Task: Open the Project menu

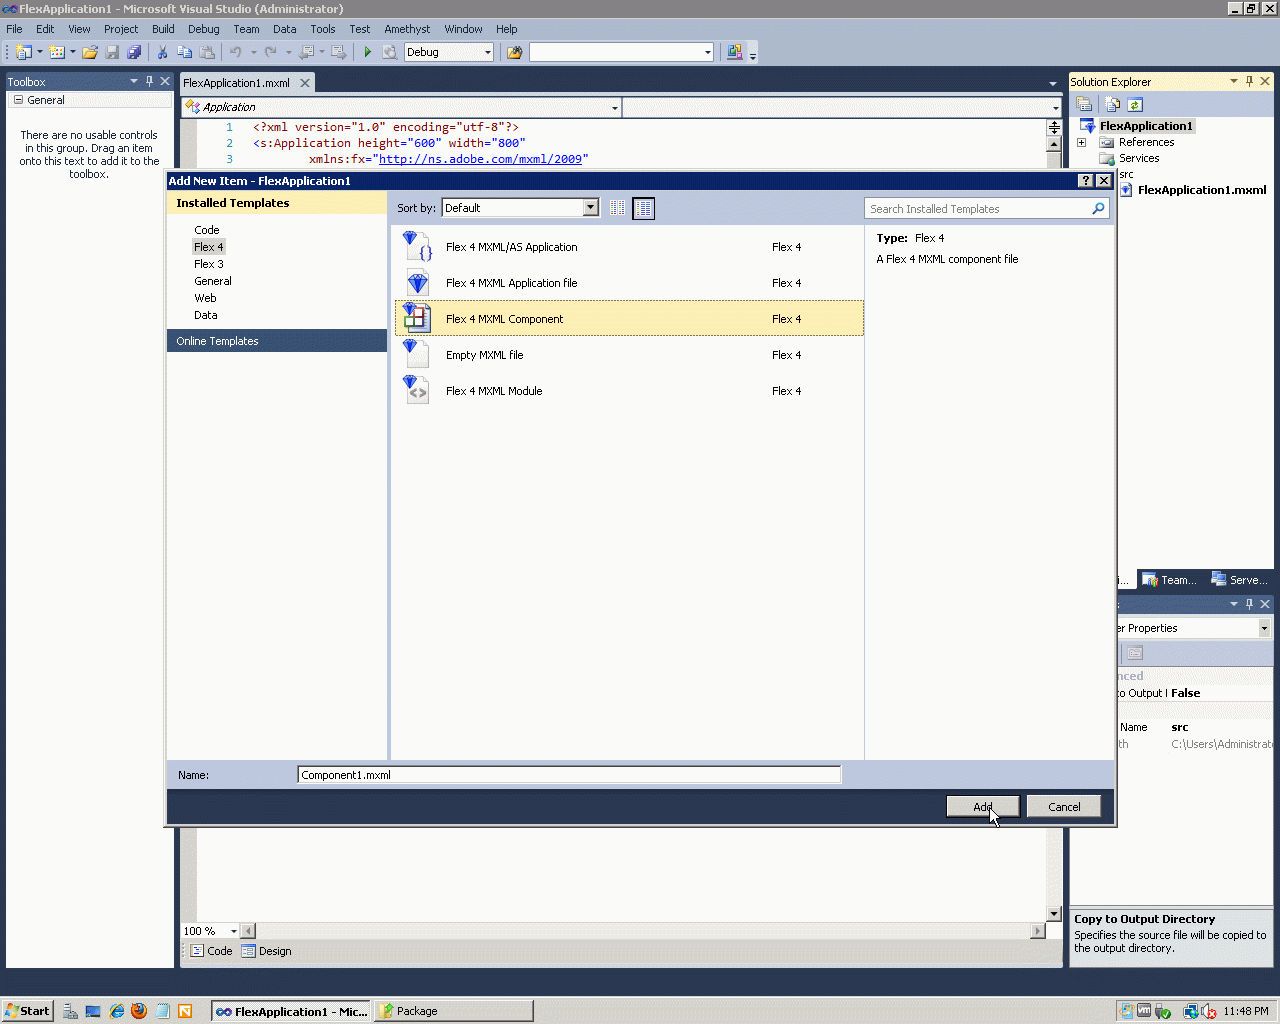Action: click(x=121, y=29)
